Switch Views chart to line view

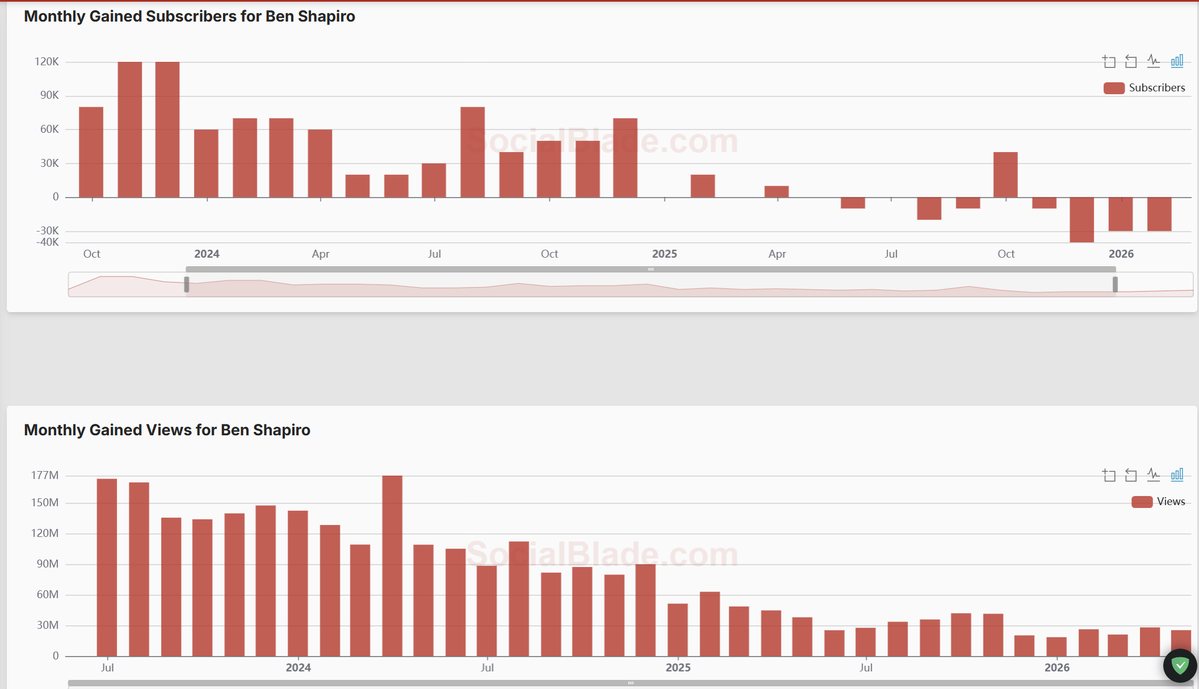1153,475
